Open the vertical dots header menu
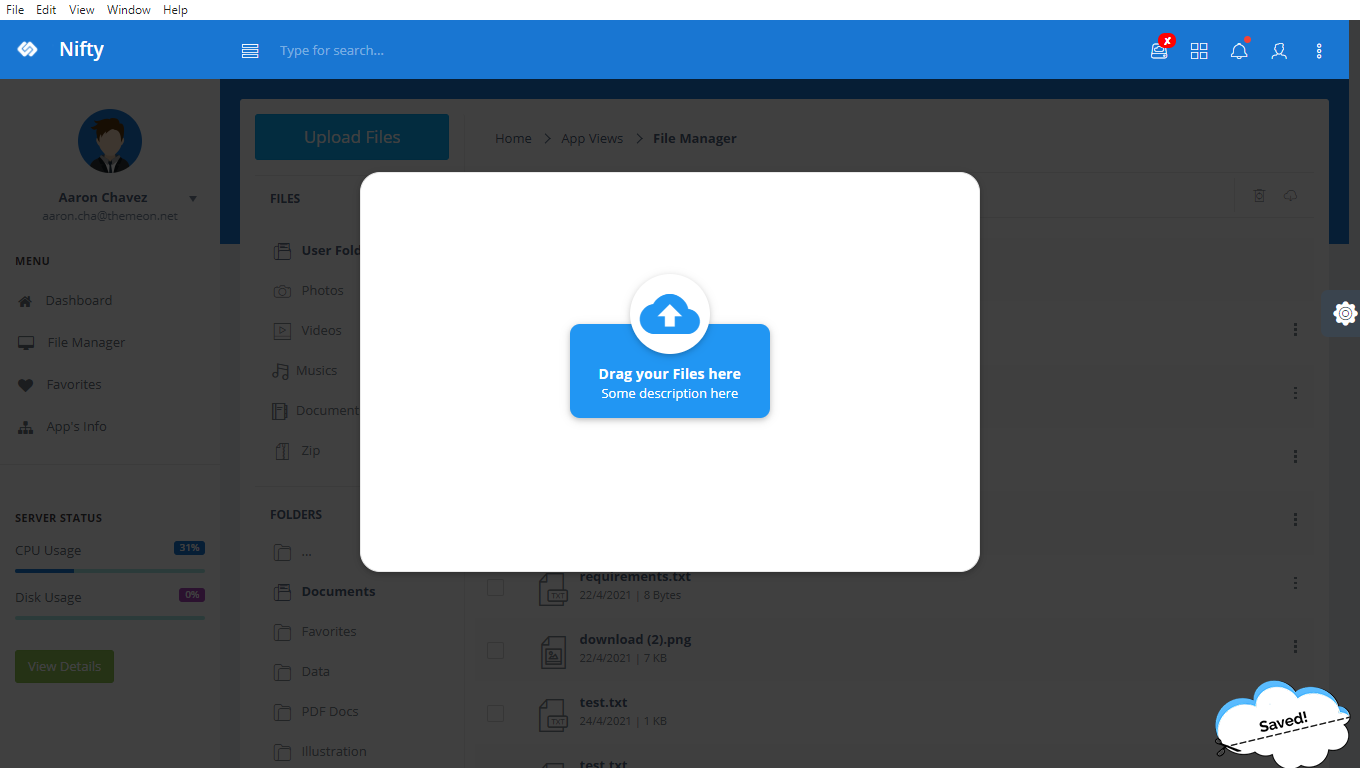The width and height of the screenshot is (1360, 768). click(1319, 50)
